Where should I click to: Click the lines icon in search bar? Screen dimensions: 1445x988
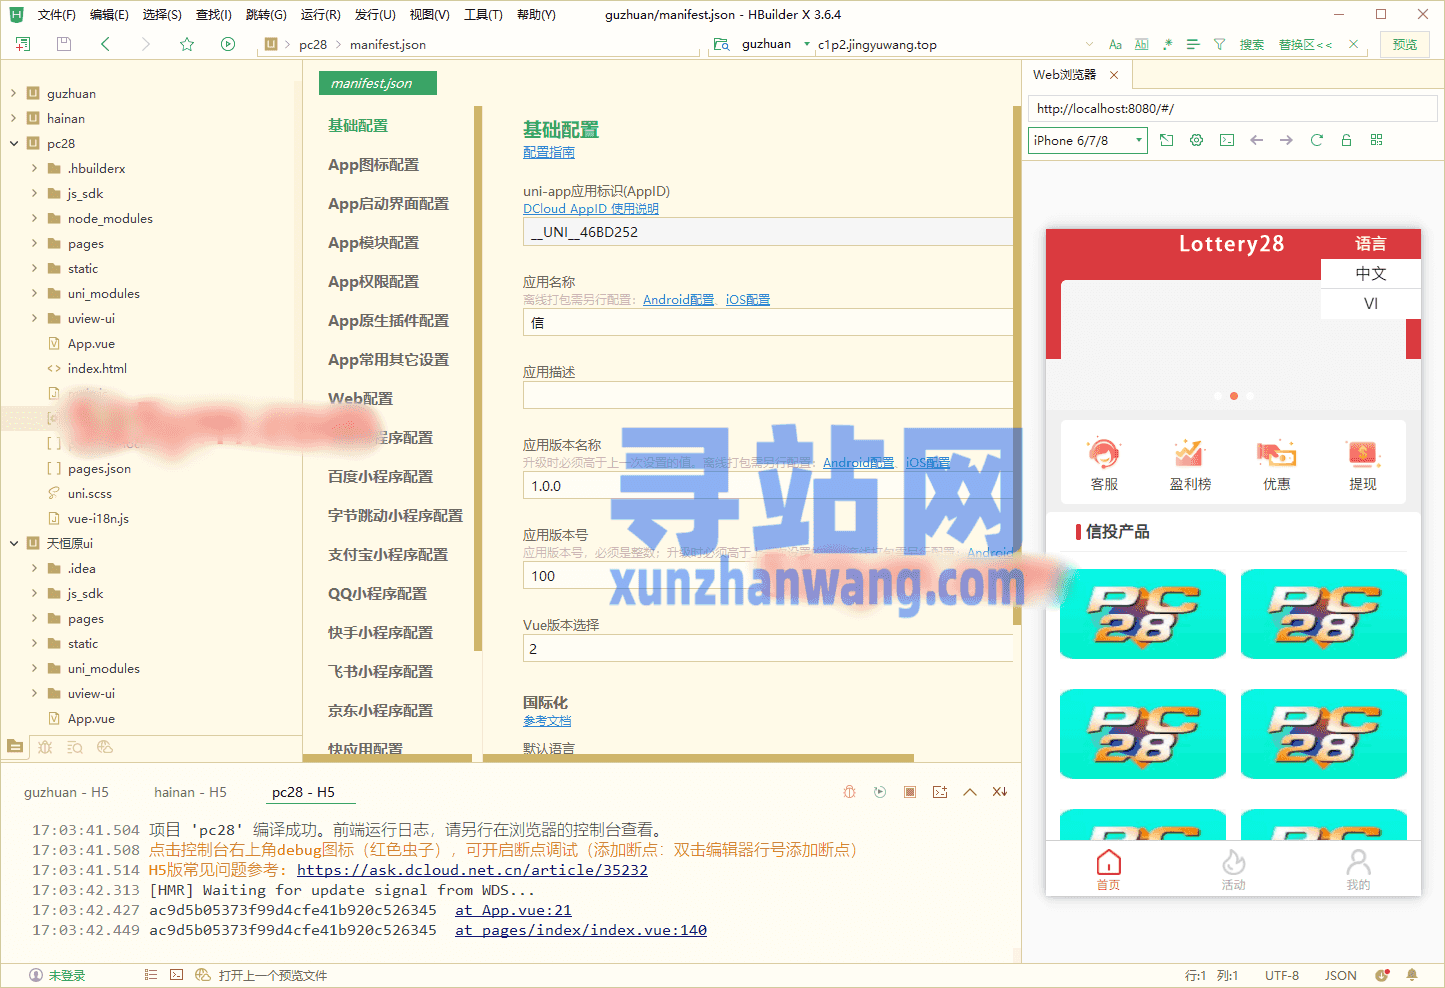[x=1193, y=44]
